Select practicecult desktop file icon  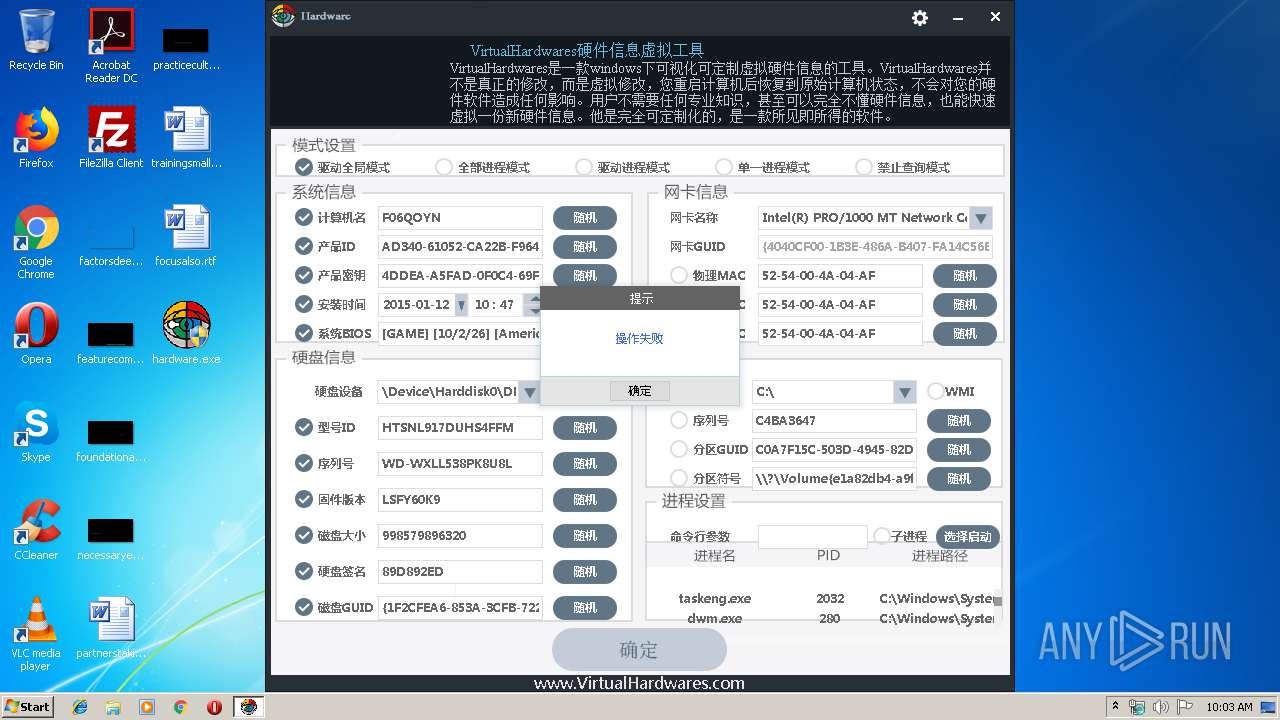(x=186, y=48)
